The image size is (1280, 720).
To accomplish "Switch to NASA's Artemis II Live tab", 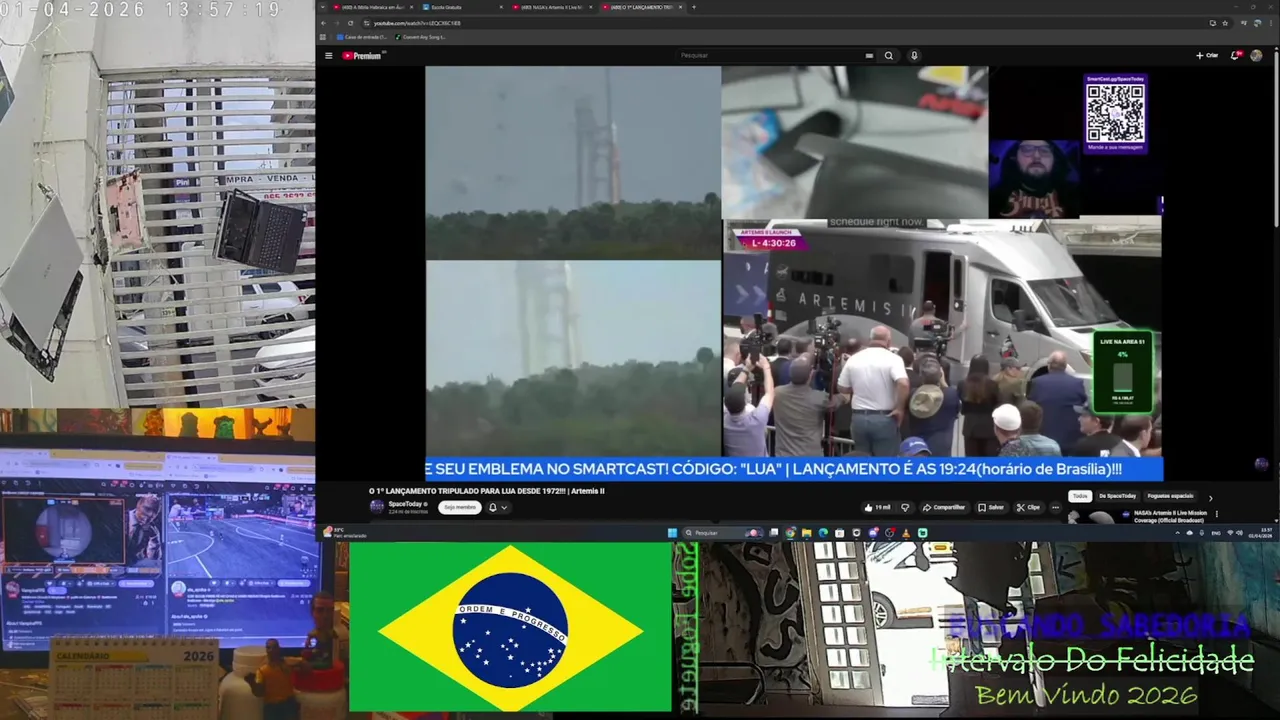I will tap(552, 7).
